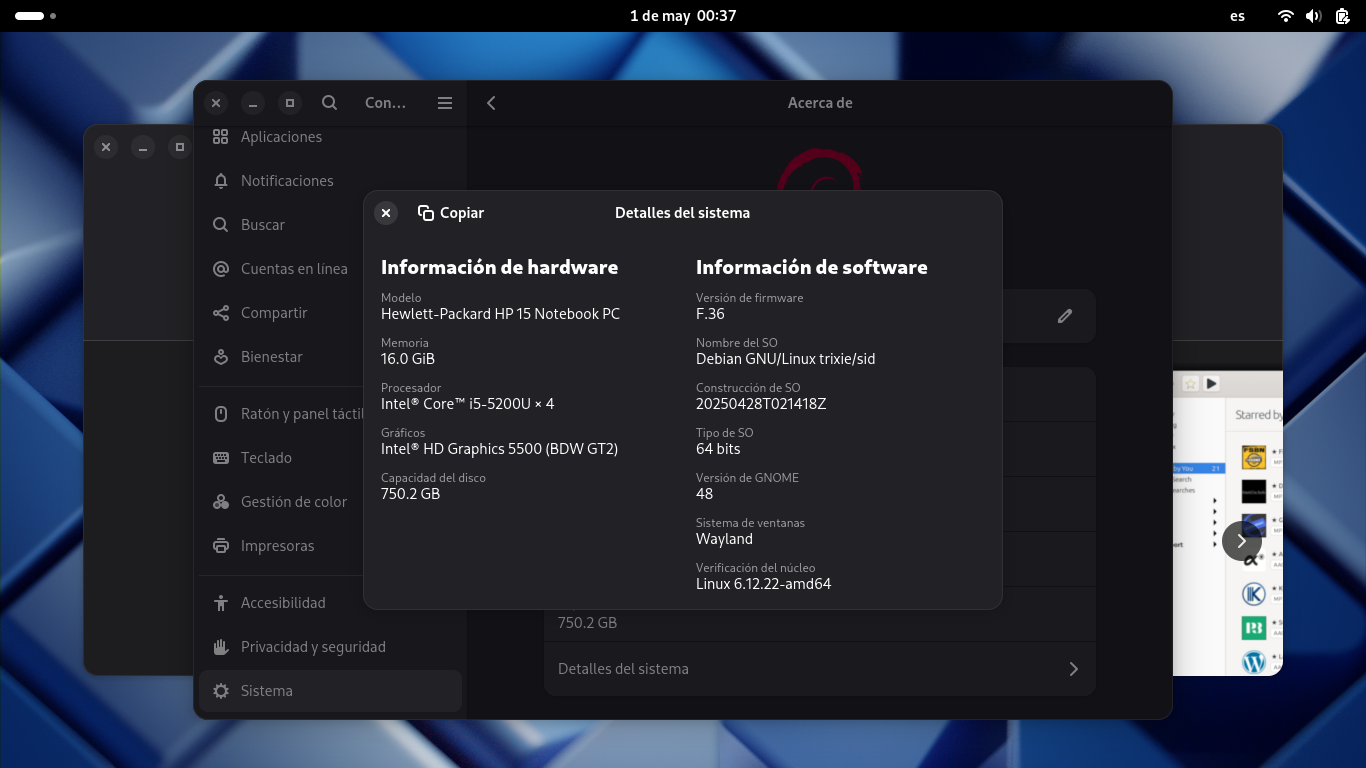
Task: Open the clock and calendar in top bar
Action: click(x=683, y=16)
